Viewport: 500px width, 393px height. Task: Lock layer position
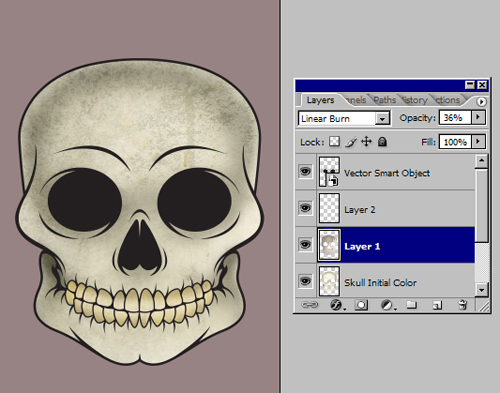coord(366,142)
